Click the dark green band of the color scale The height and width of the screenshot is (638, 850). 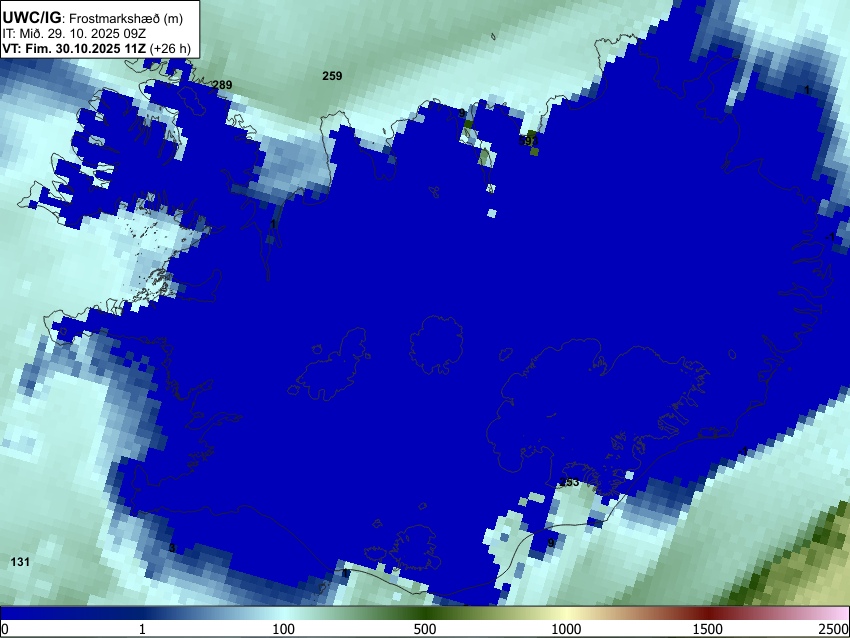424,614
